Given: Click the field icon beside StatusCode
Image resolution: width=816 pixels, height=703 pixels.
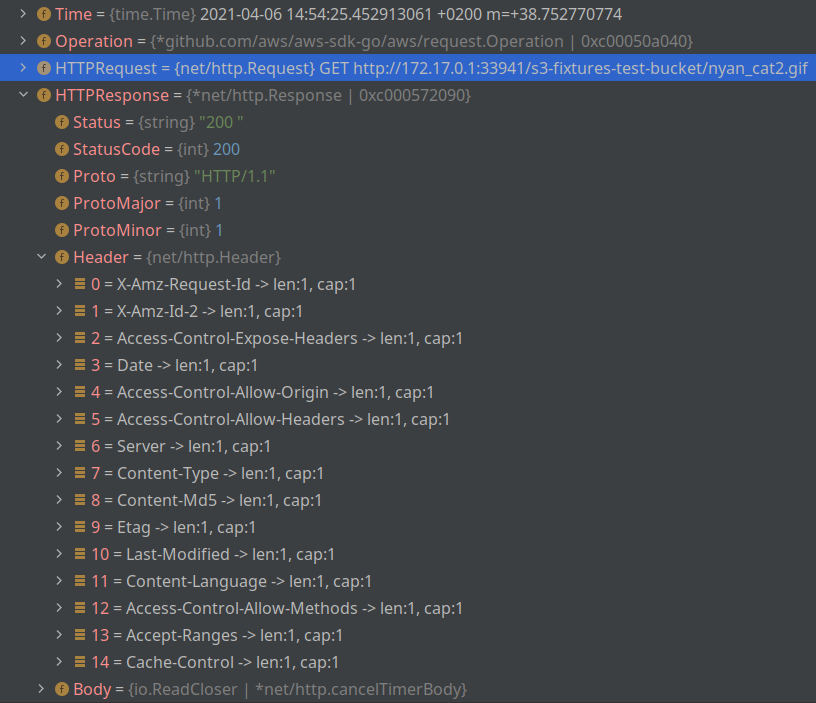Looking at the screenshot, I should pyautogui.click(x=62, y=149).
